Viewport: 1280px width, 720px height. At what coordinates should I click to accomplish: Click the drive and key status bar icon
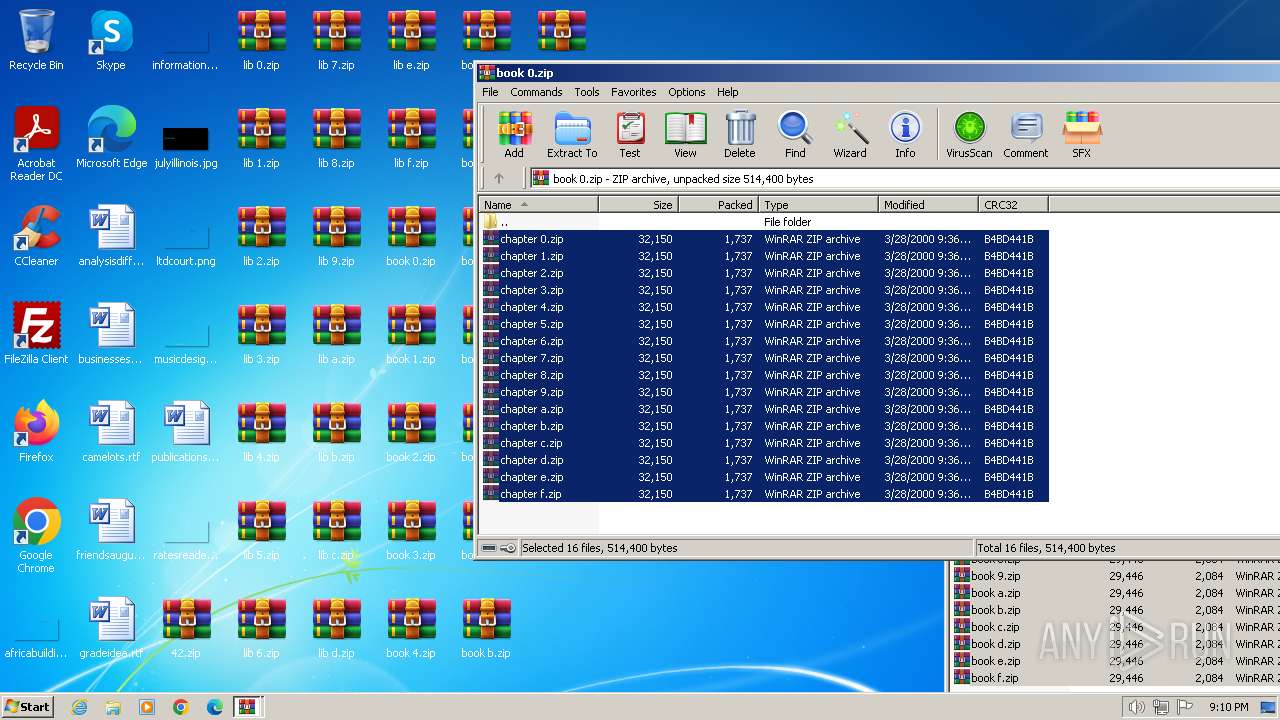click(x=498, y=548)
